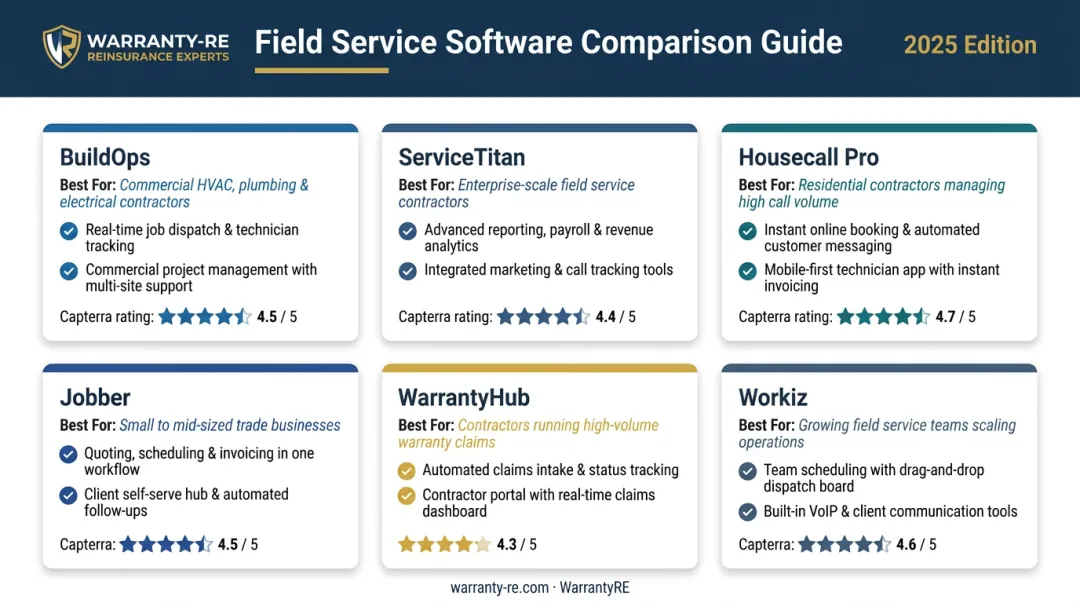Click the BuildOps star rating icons

click(x=205, y=316)
